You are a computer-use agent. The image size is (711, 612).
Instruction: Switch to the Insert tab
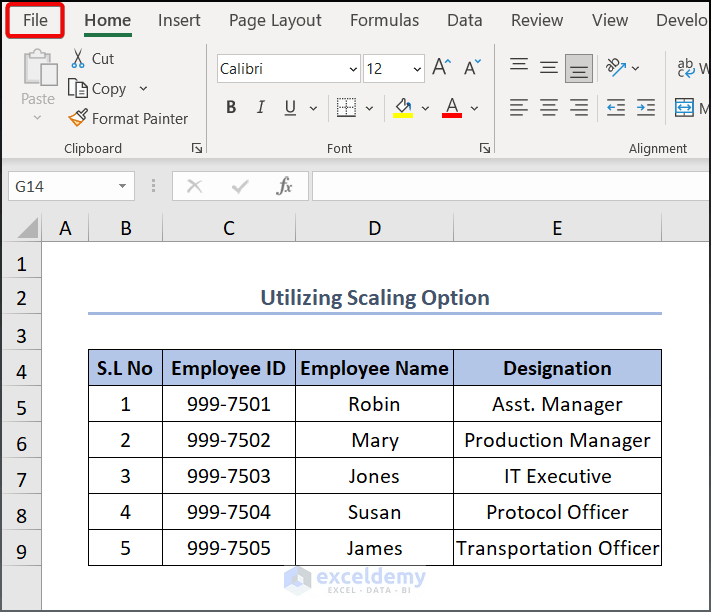(x=179, y=20)
